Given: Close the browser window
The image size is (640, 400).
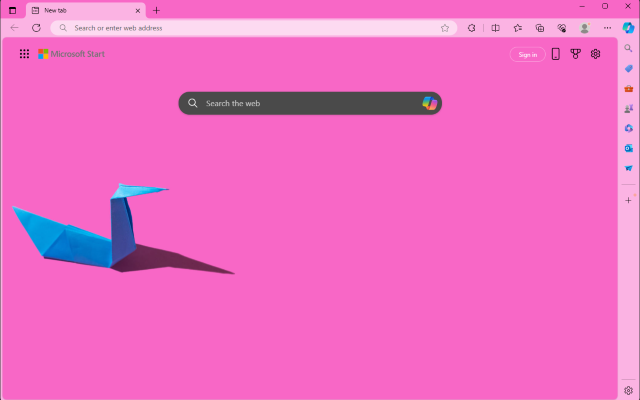Looking at the screenshot, I should [628, 6].
